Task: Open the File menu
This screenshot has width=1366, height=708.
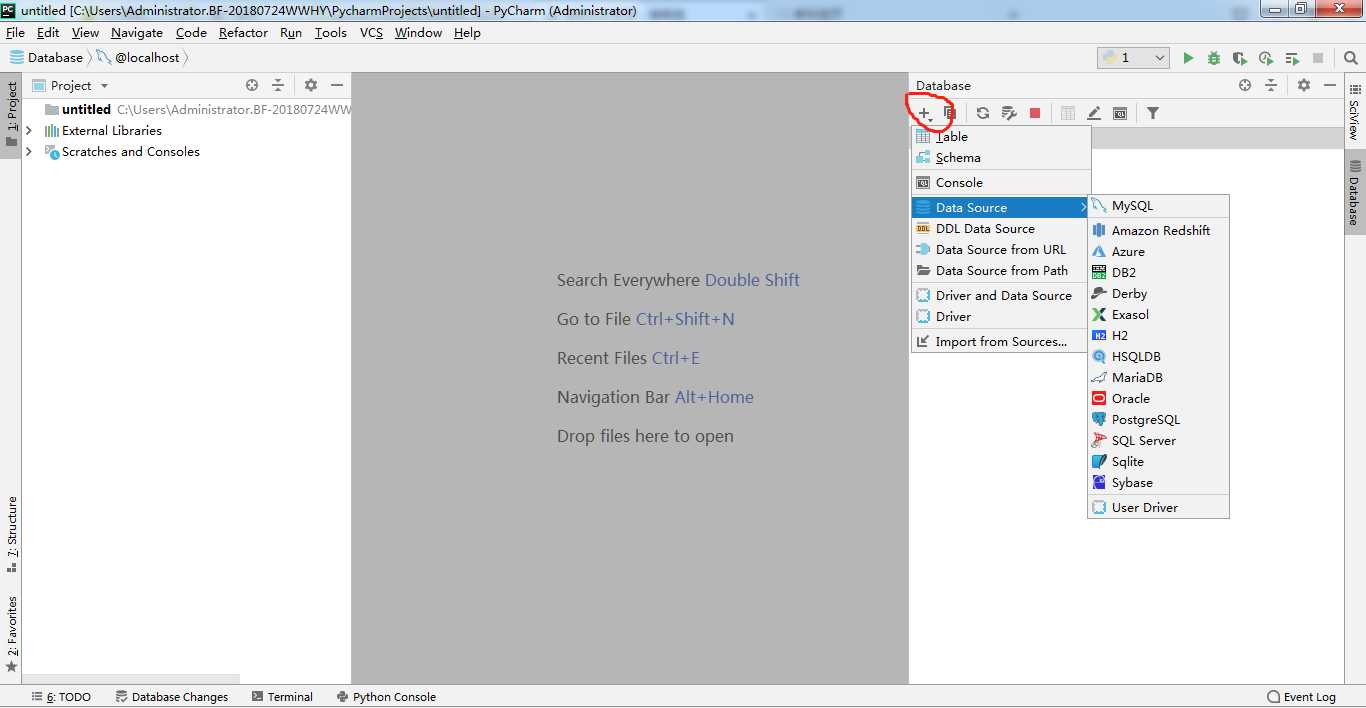Action: (x=15, y=32)
